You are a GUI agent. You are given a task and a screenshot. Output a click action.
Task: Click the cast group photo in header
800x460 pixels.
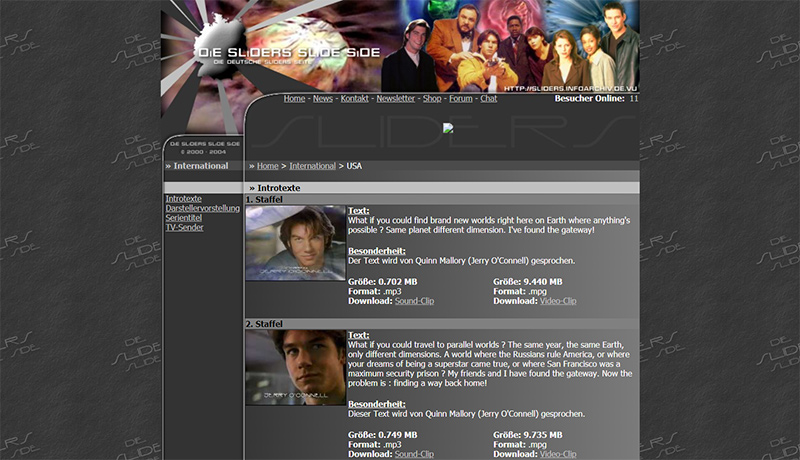[510, 47]
